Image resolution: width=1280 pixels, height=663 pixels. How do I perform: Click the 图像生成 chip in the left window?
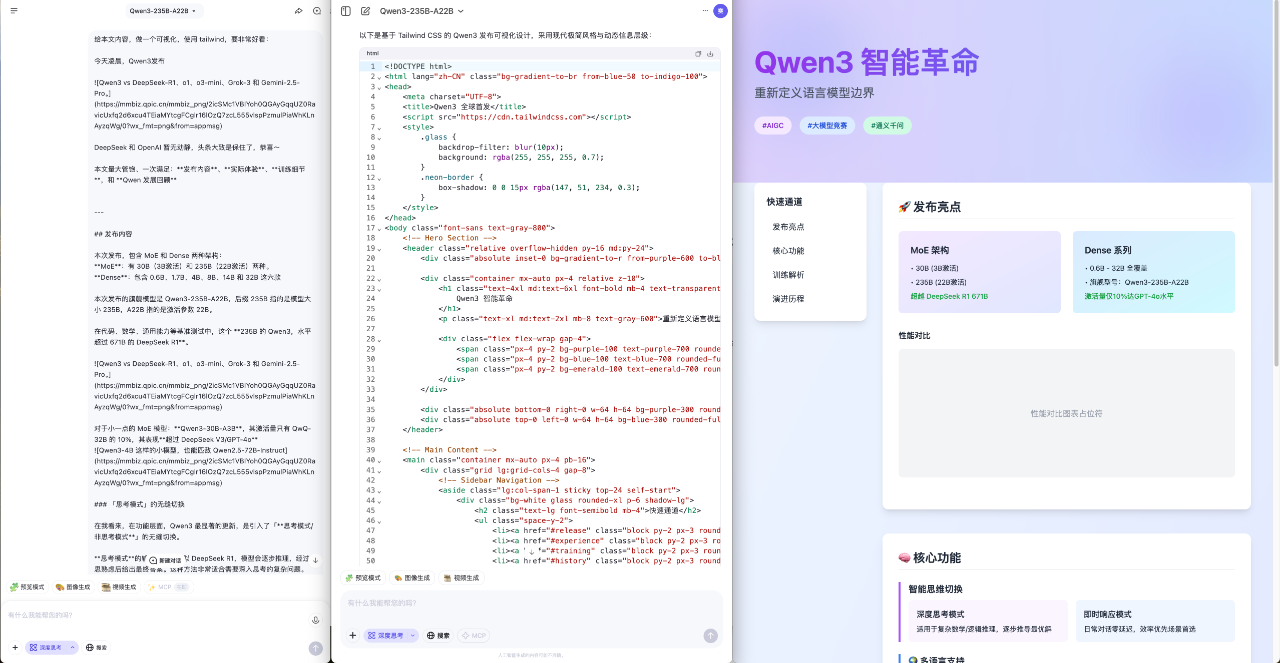74,587
